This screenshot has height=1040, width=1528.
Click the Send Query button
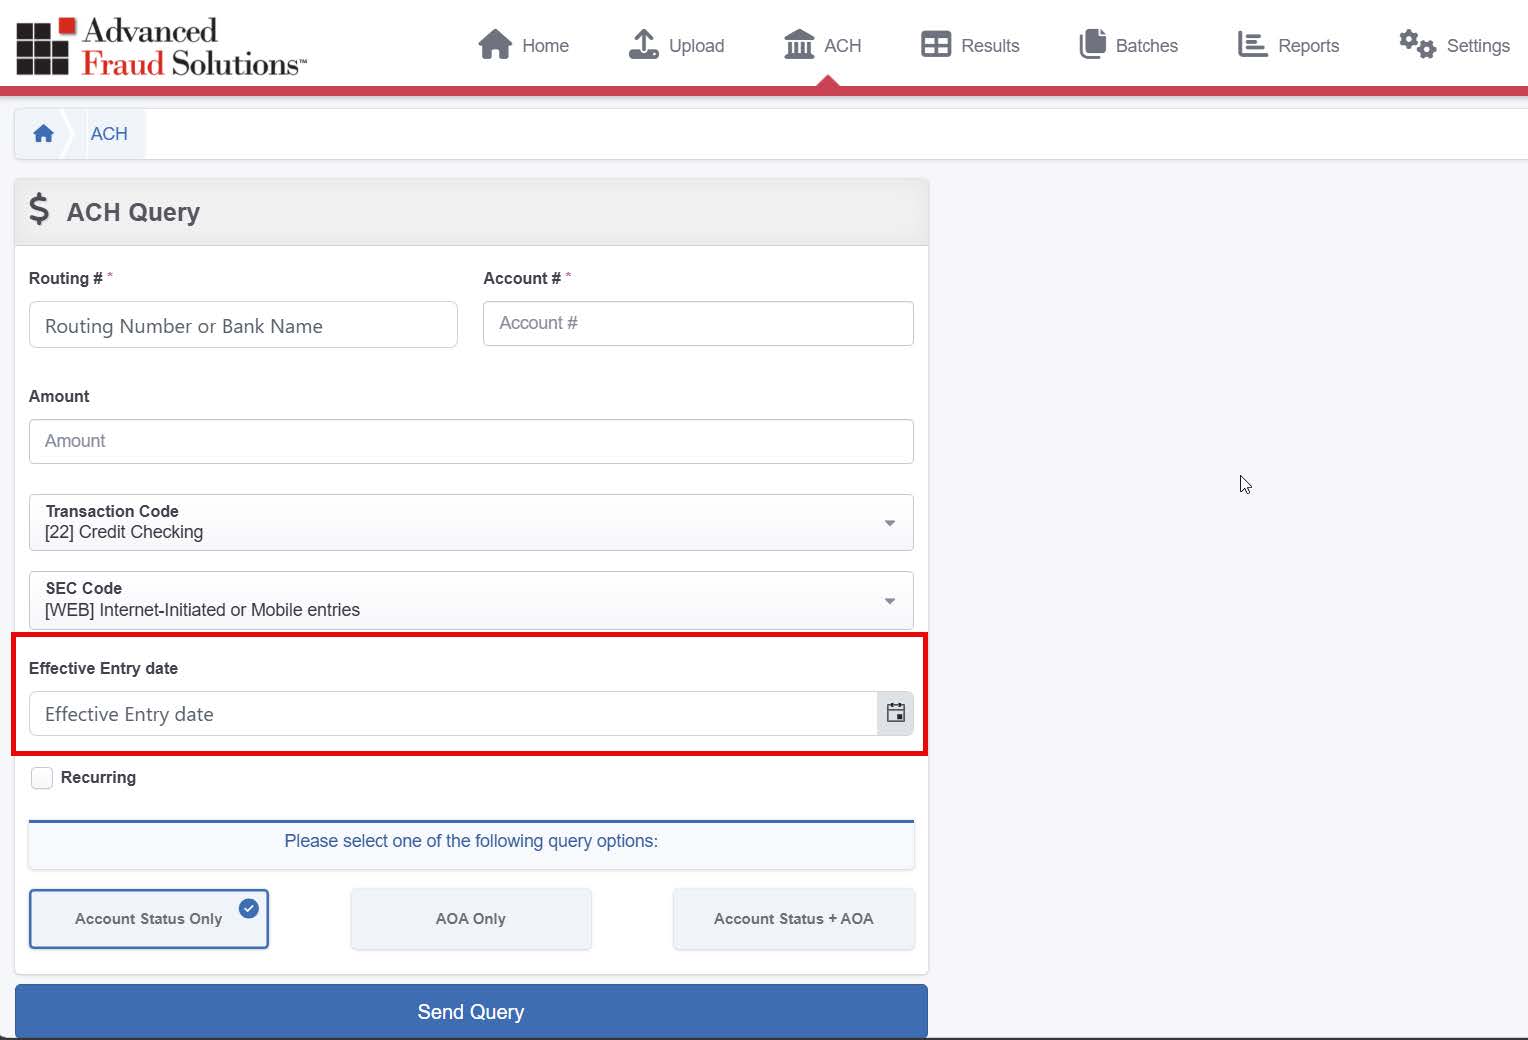[x=471, y=1011]
